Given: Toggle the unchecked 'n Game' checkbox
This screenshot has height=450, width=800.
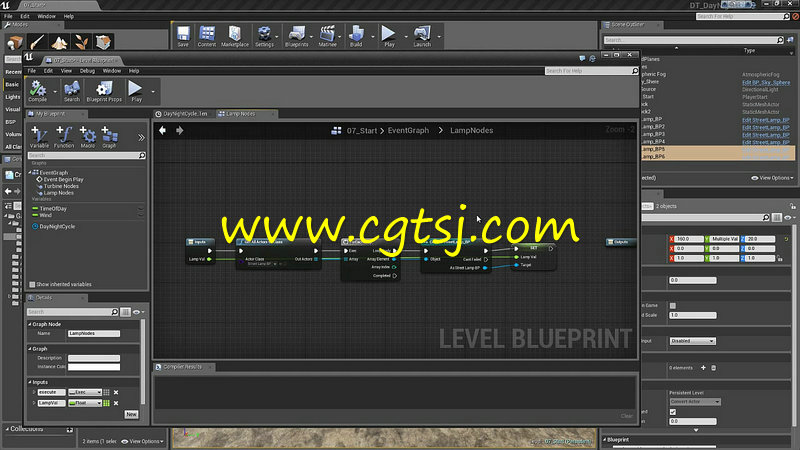Looking at the screenshot, I should point(673,306).
